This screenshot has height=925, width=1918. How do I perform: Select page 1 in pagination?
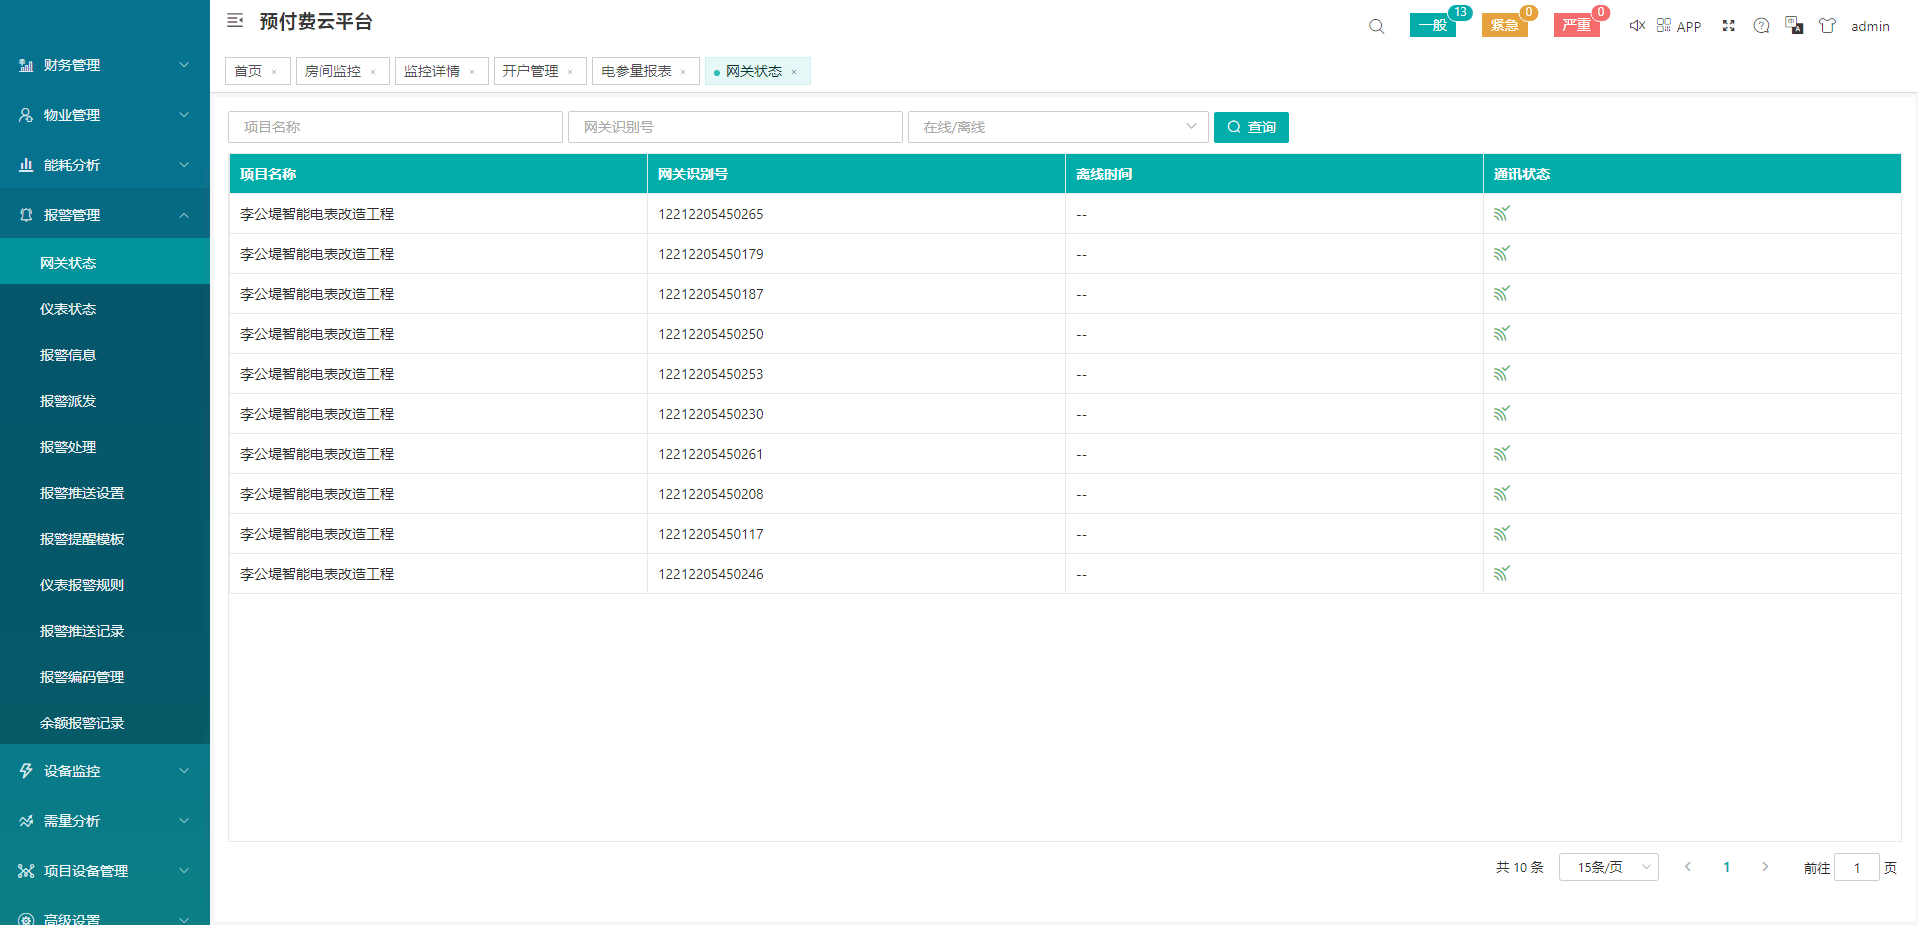[1727, 867]
